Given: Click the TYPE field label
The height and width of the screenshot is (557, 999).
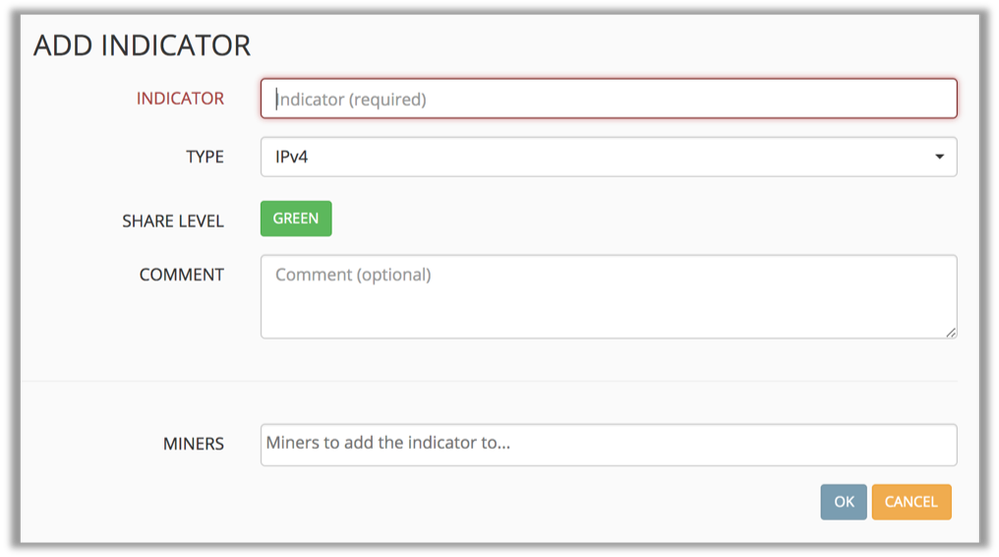Looking at the screenshot, I should (205, 157).
